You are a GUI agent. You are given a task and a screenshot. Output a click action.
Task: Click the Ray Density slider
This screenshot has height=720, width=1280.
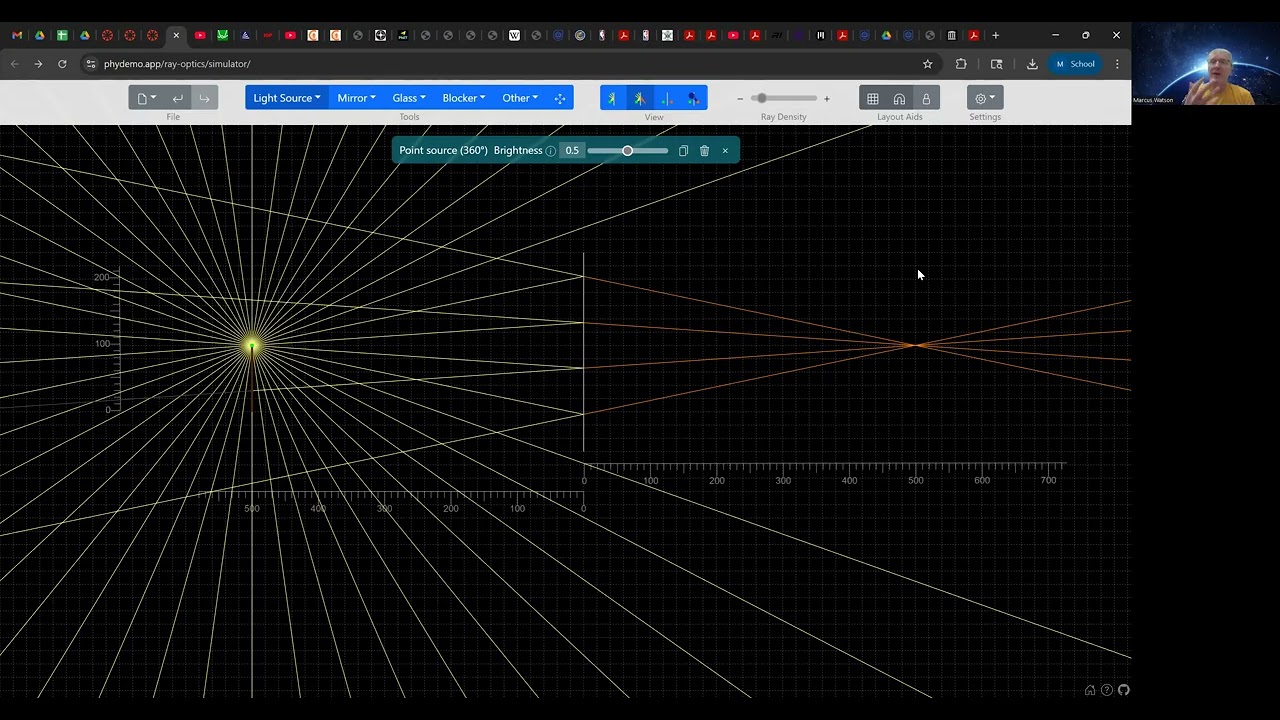click(783, 98)
